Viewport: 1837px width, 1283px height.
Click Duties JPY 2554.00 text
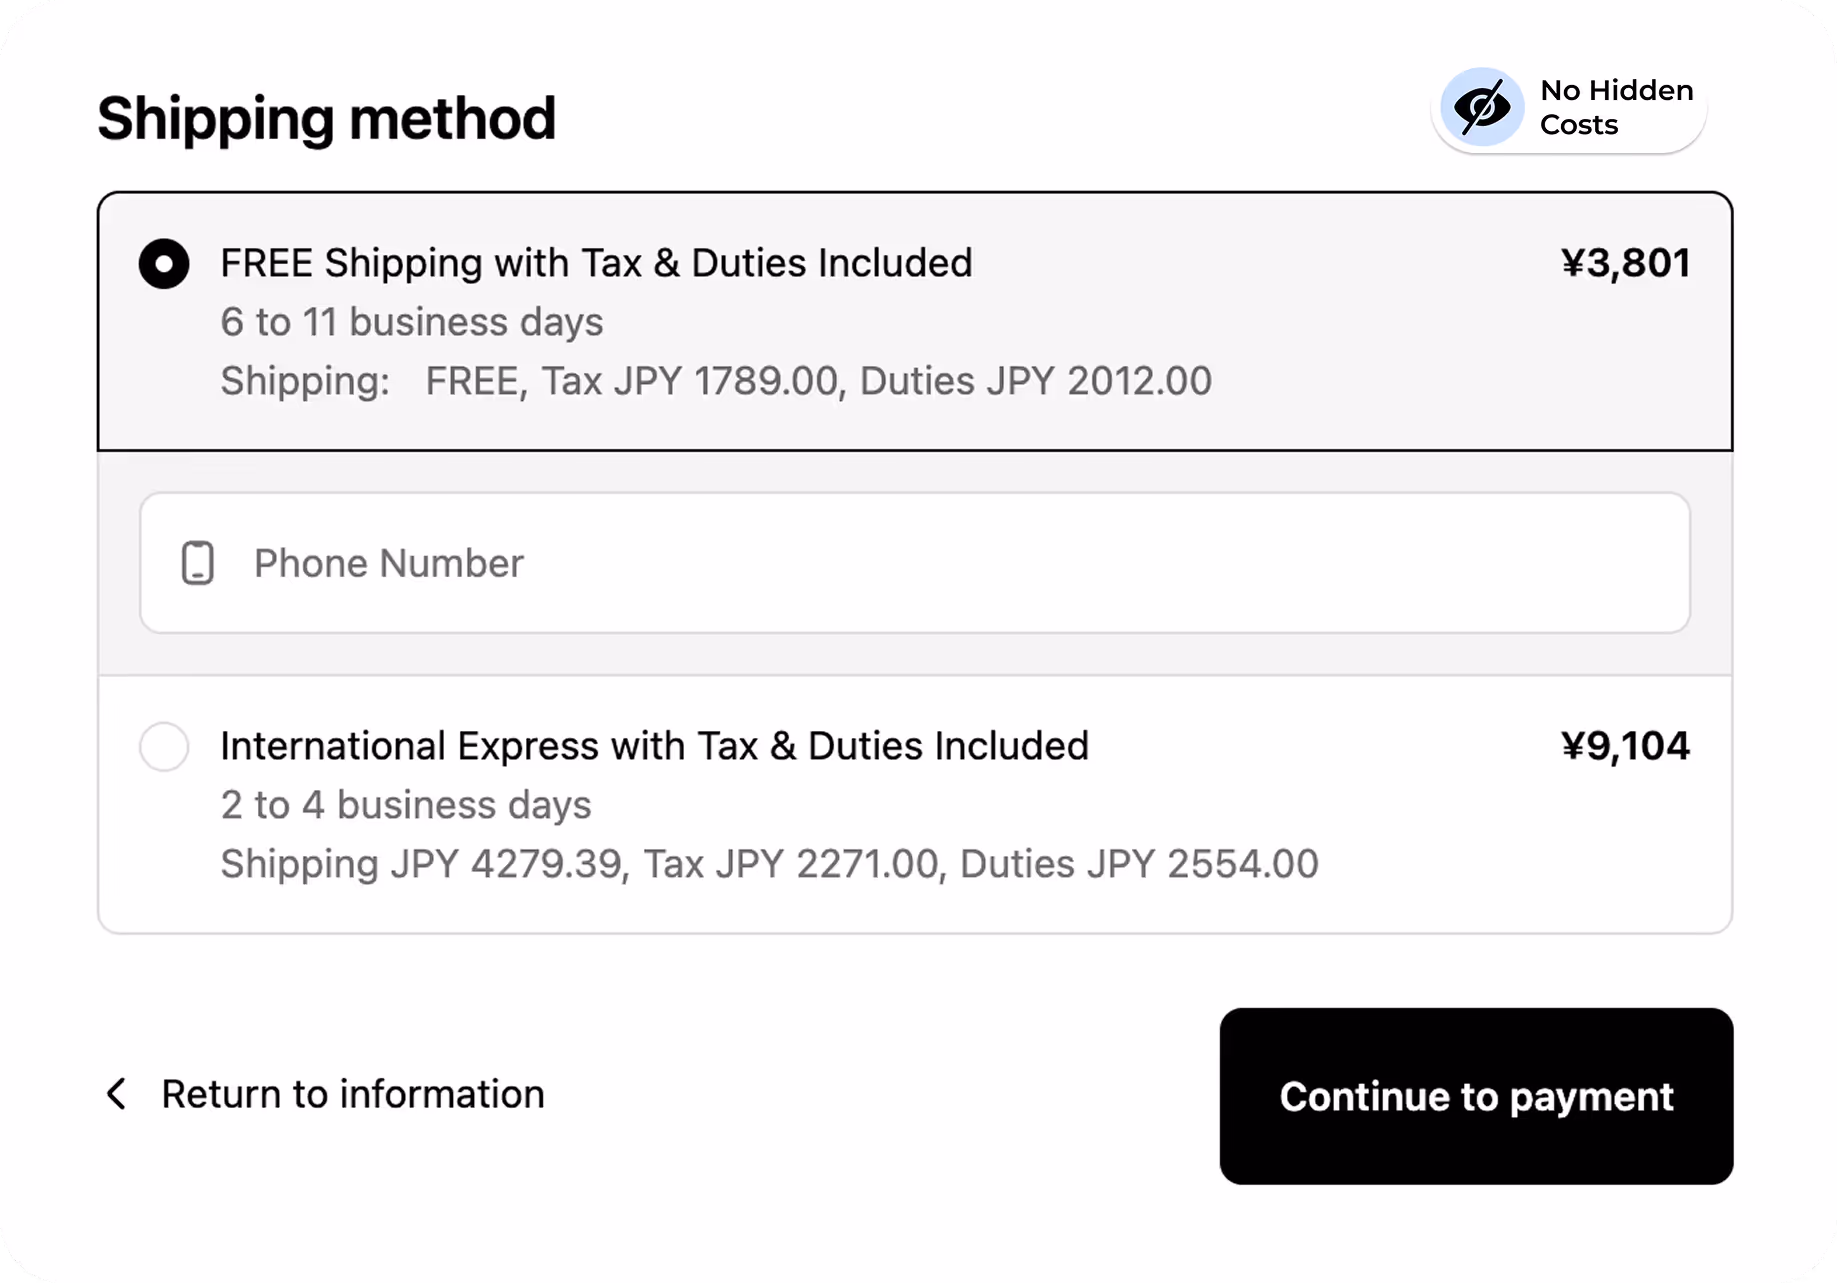click(x=1139, y=864)
